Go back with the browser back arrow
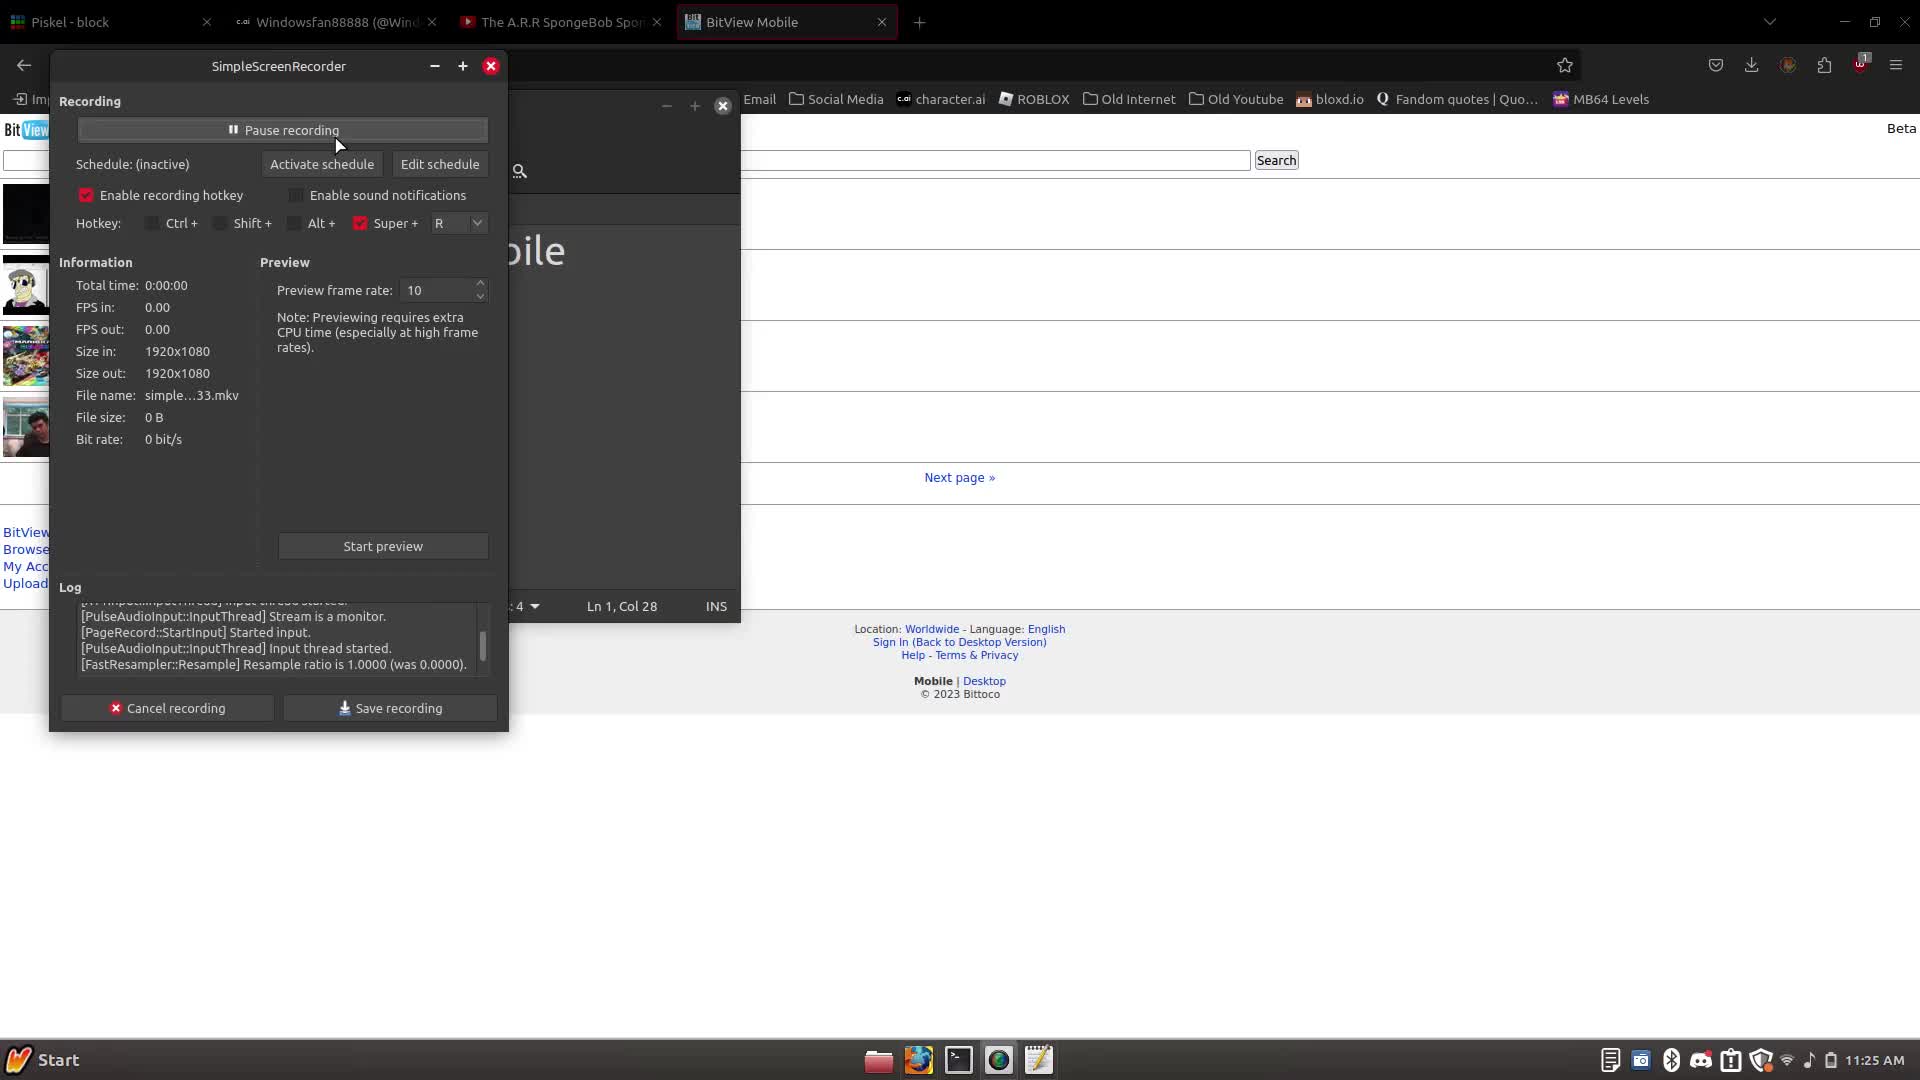 tap(24, 65)
